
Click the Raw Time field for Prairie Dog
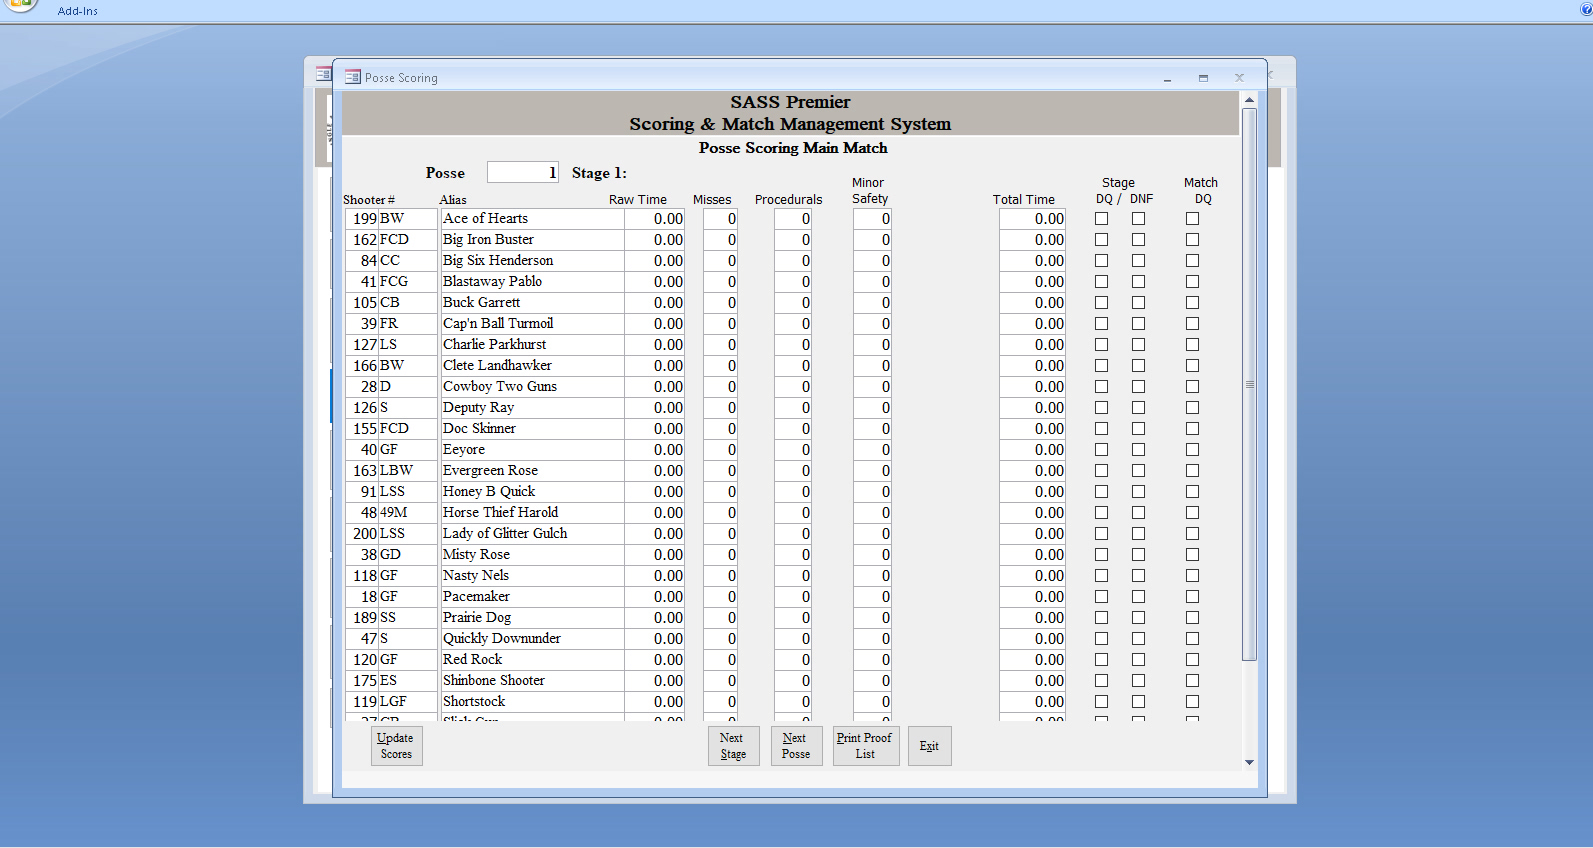[x=654, y=618]
